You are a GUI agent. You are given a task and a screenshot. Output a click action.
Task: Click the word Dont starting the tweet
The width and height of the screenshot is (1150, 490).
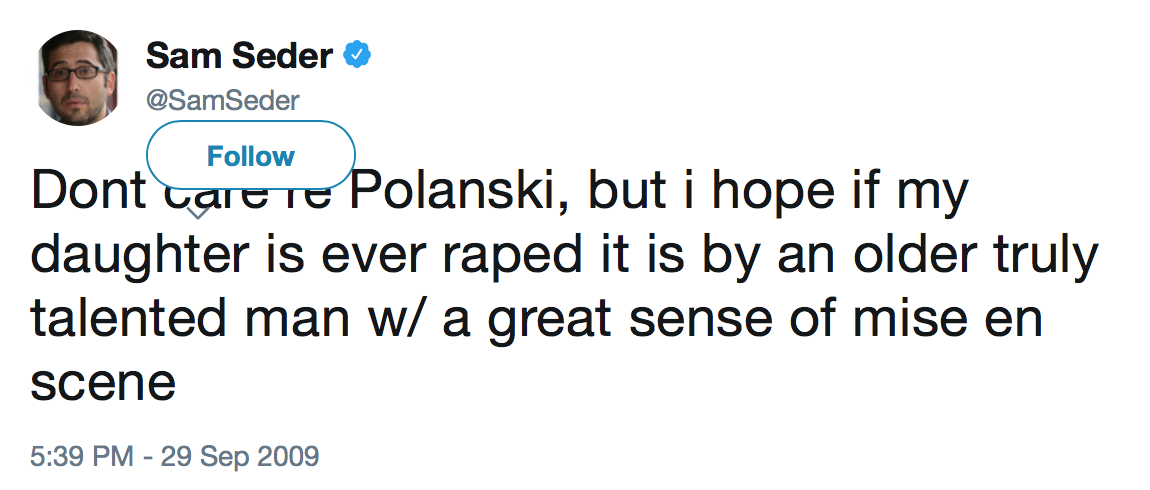(x=88, y=192)
